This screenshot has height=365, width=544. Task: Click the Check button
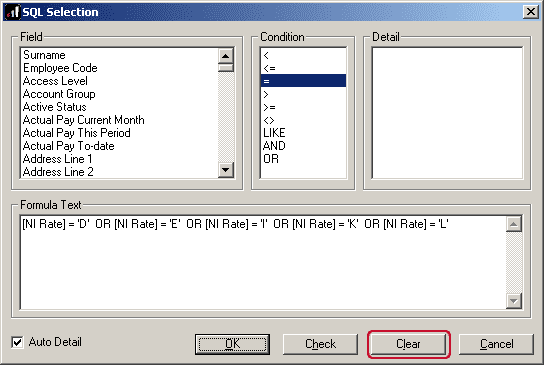point(320,344)
